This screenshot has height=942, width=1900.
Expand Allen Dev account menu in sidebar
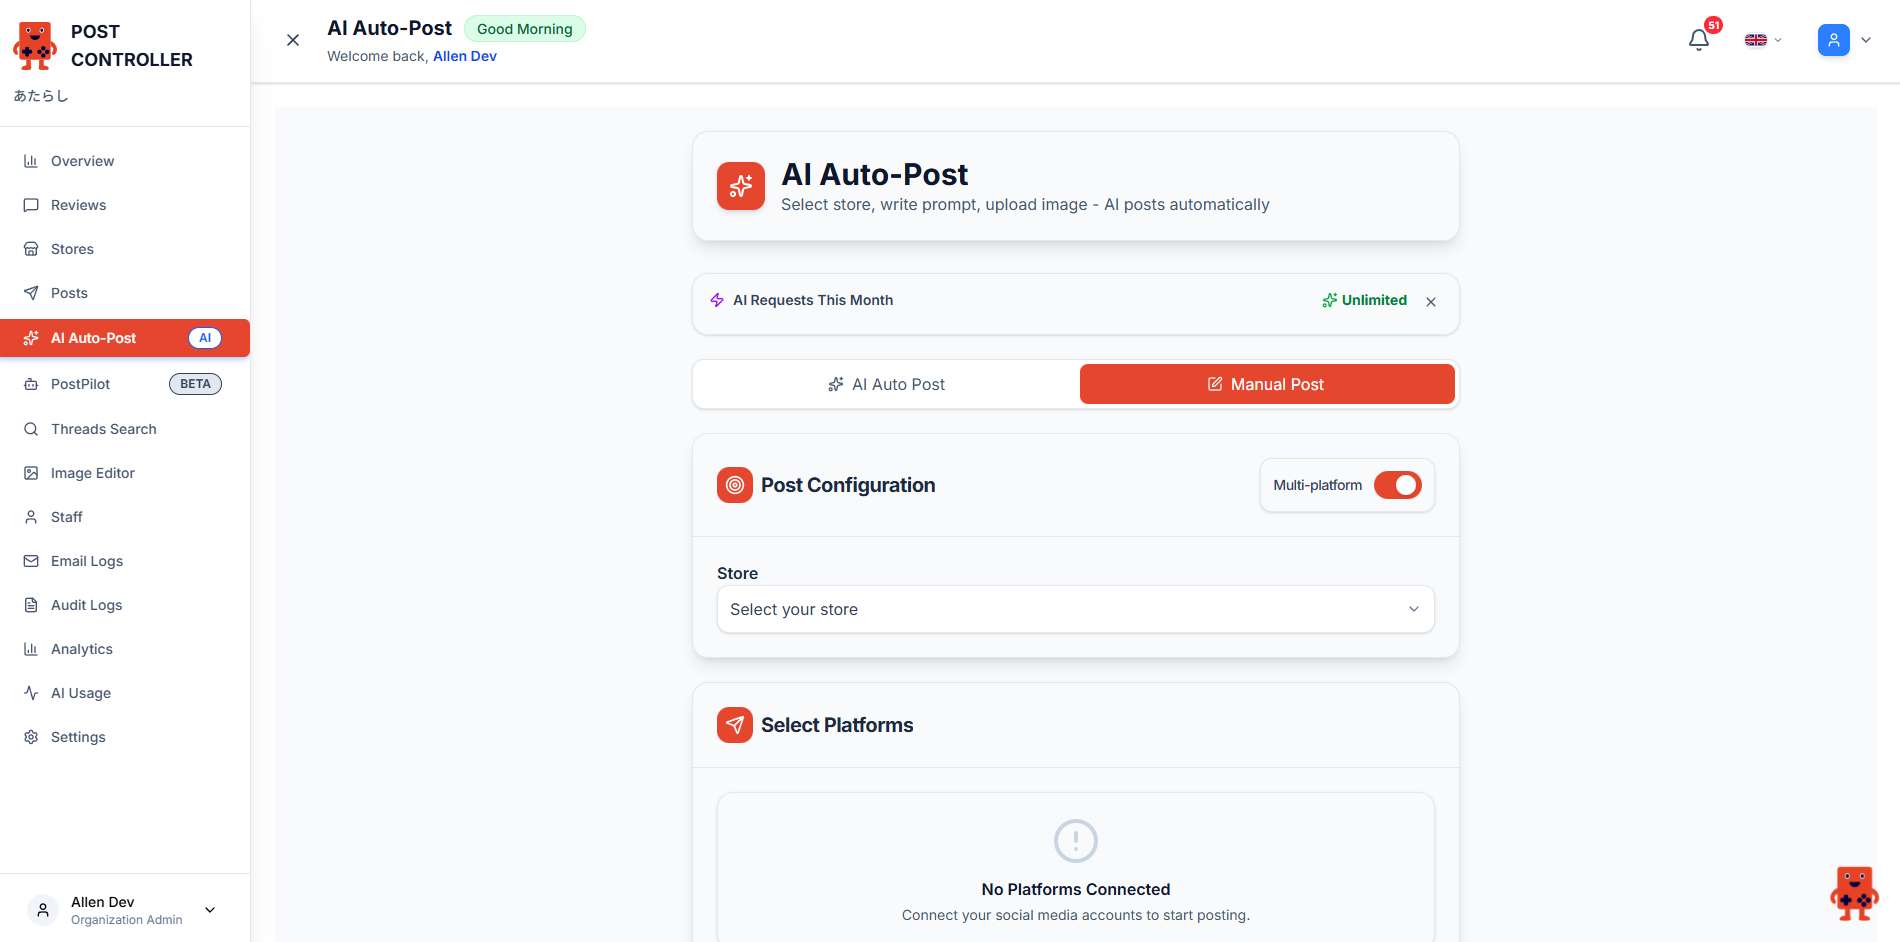point(210,910)
